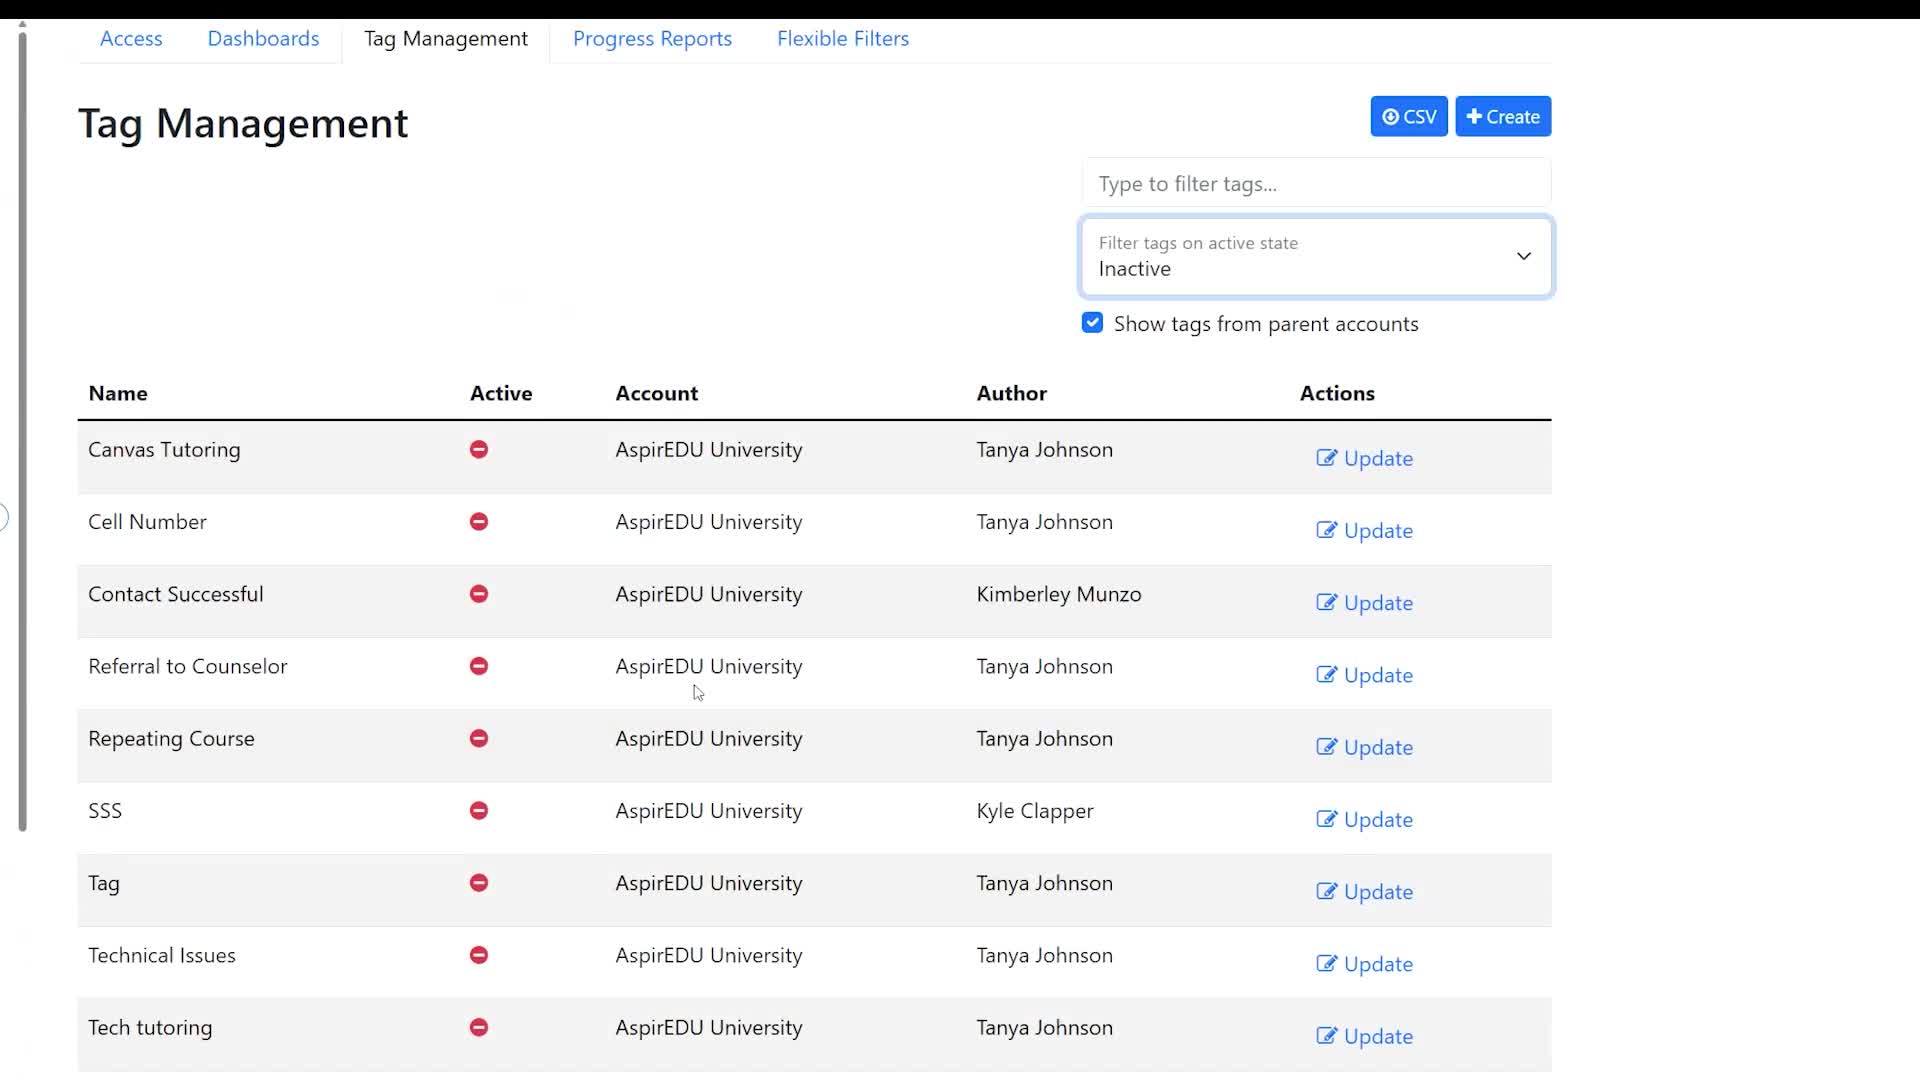Click the Author column header
Image resolution: width=1920 pixels, height=1080 pixels.
pos(1012,394)
